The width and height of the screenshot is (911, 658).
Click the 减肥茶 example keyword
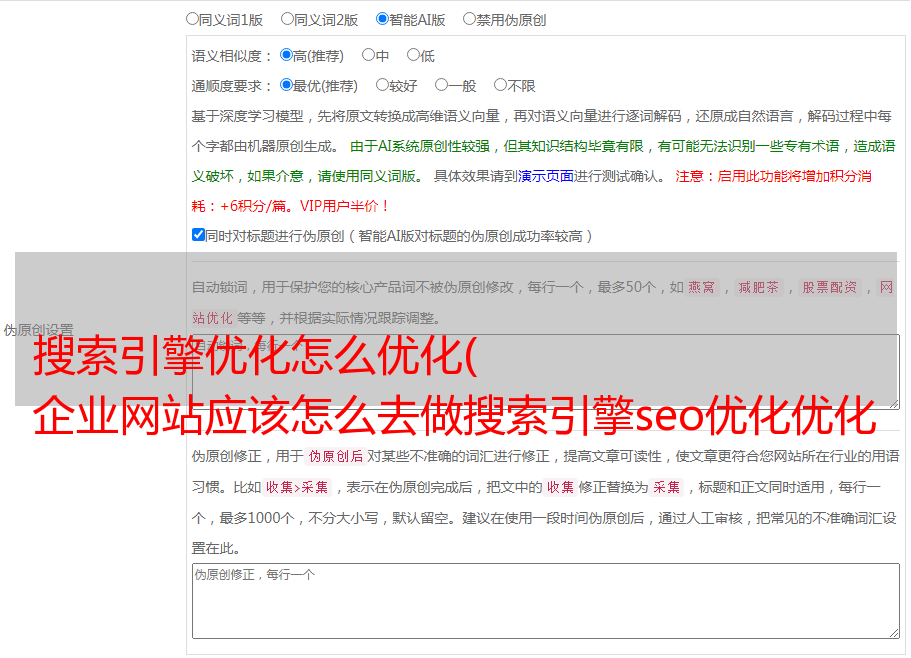click(758, 287)
